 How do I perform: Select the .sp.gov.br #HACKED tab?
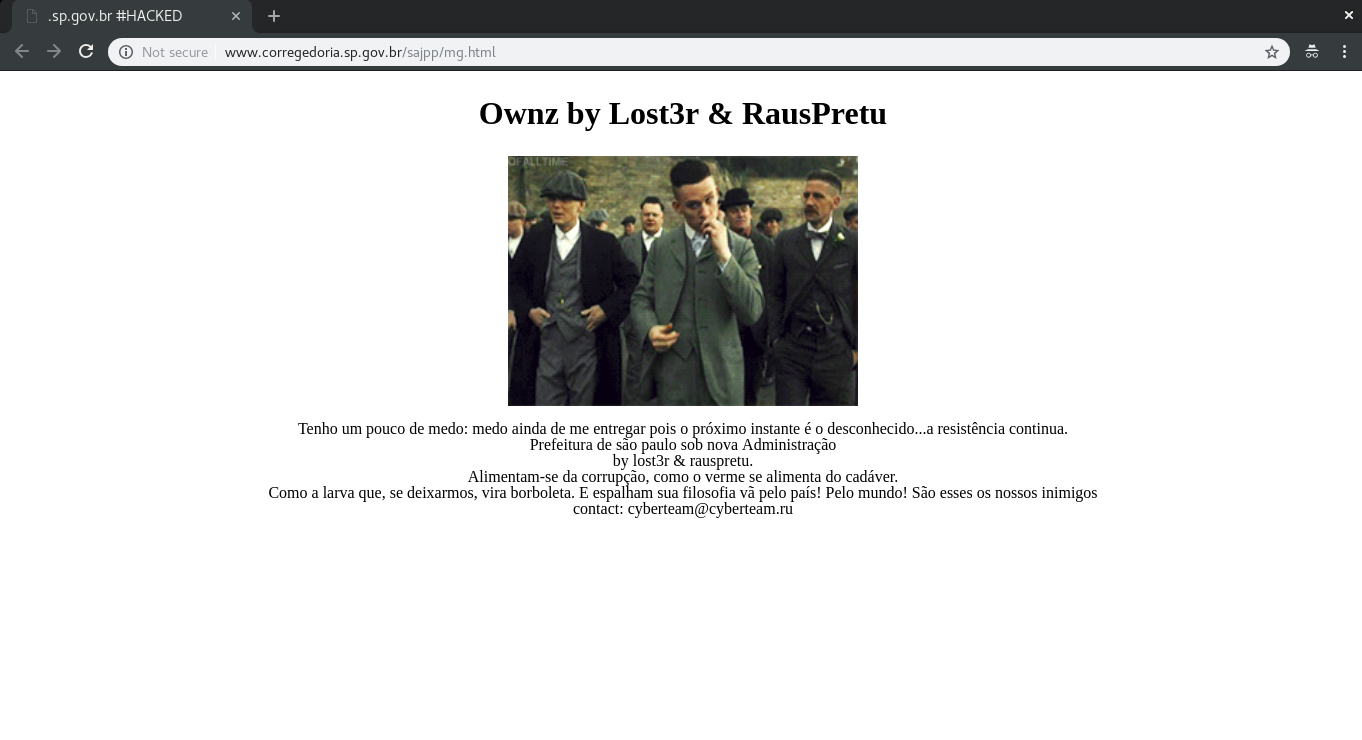click(x=132, y=16)
